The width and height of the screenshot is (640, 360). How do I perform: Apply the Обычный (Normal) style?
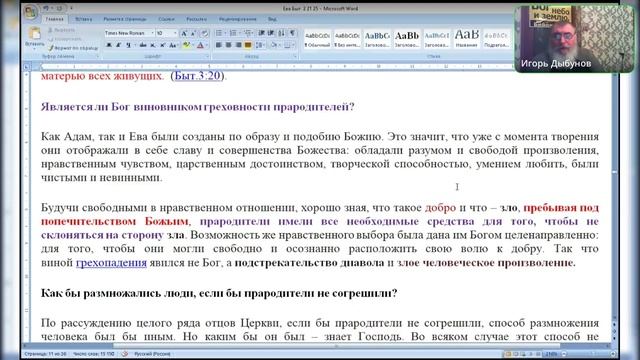tap(317, 39)
